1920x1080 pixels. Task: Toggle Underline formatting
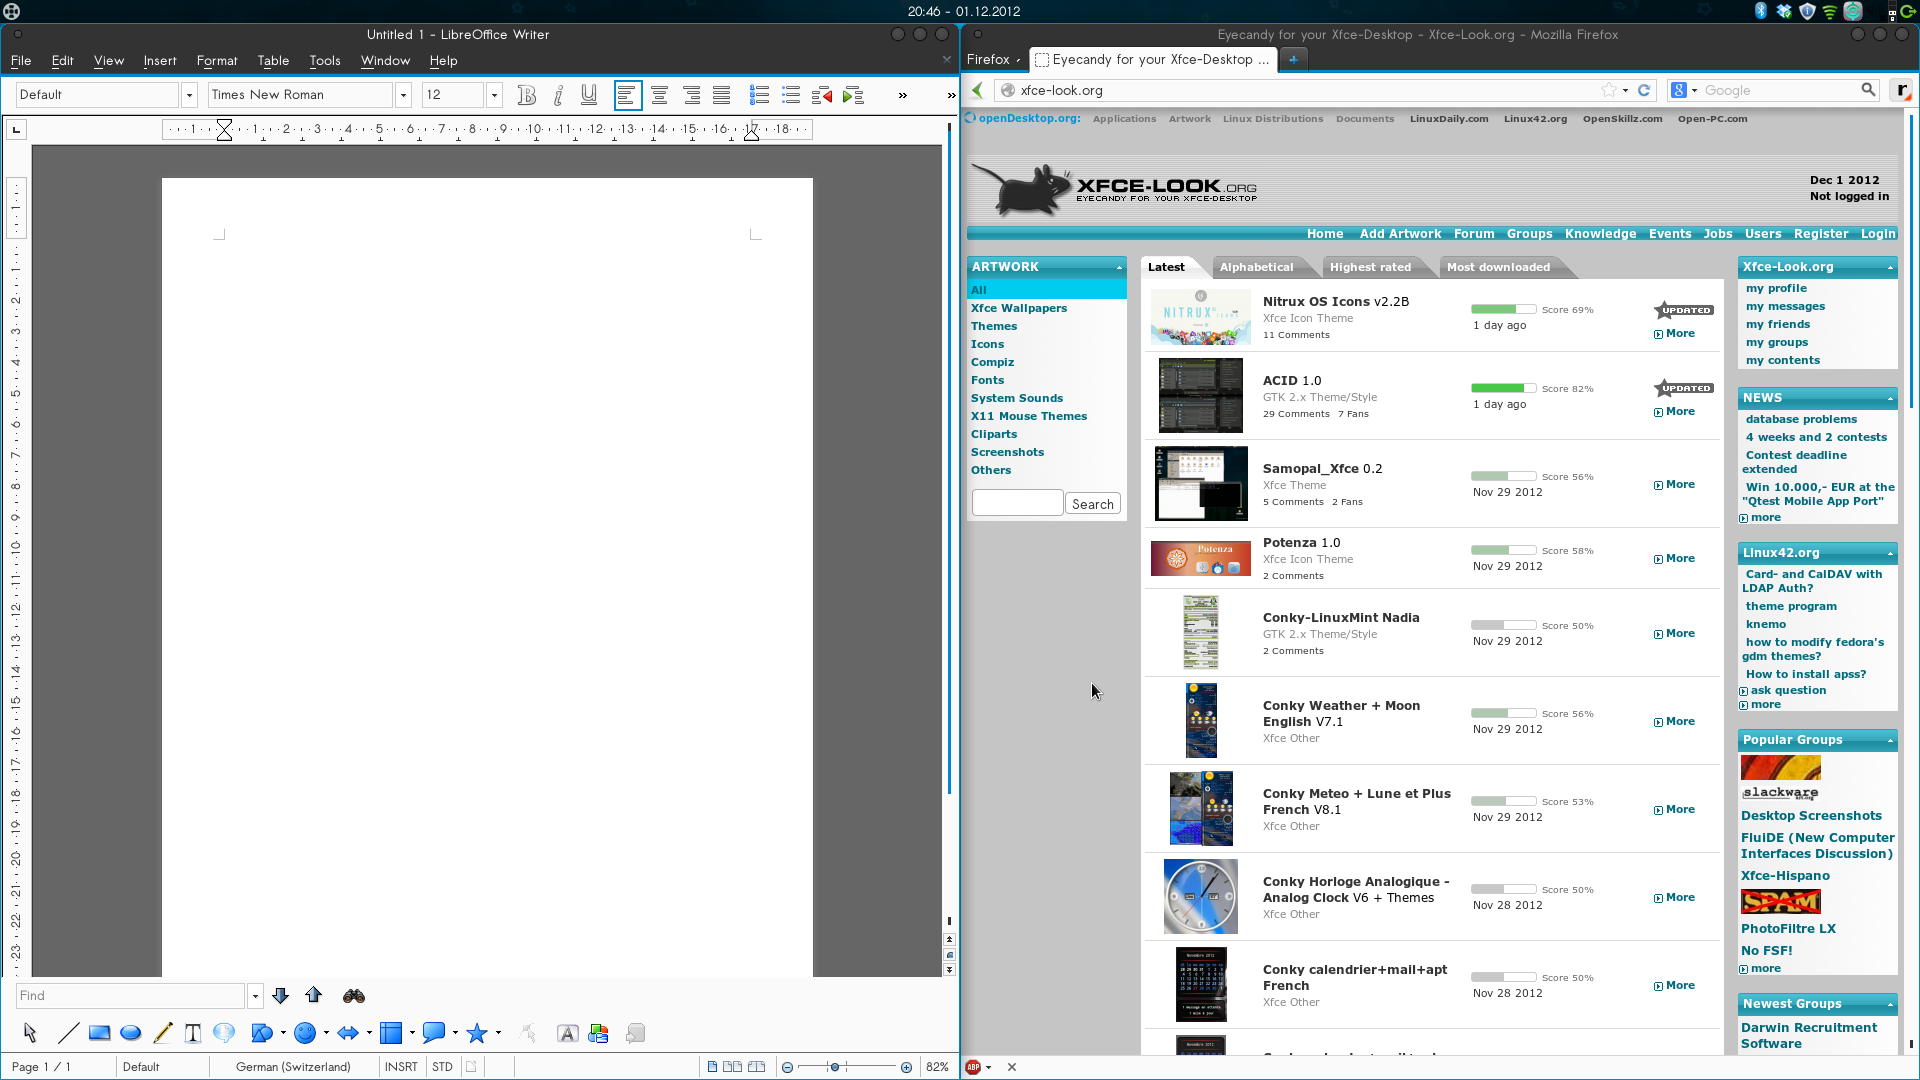[589, 95]
